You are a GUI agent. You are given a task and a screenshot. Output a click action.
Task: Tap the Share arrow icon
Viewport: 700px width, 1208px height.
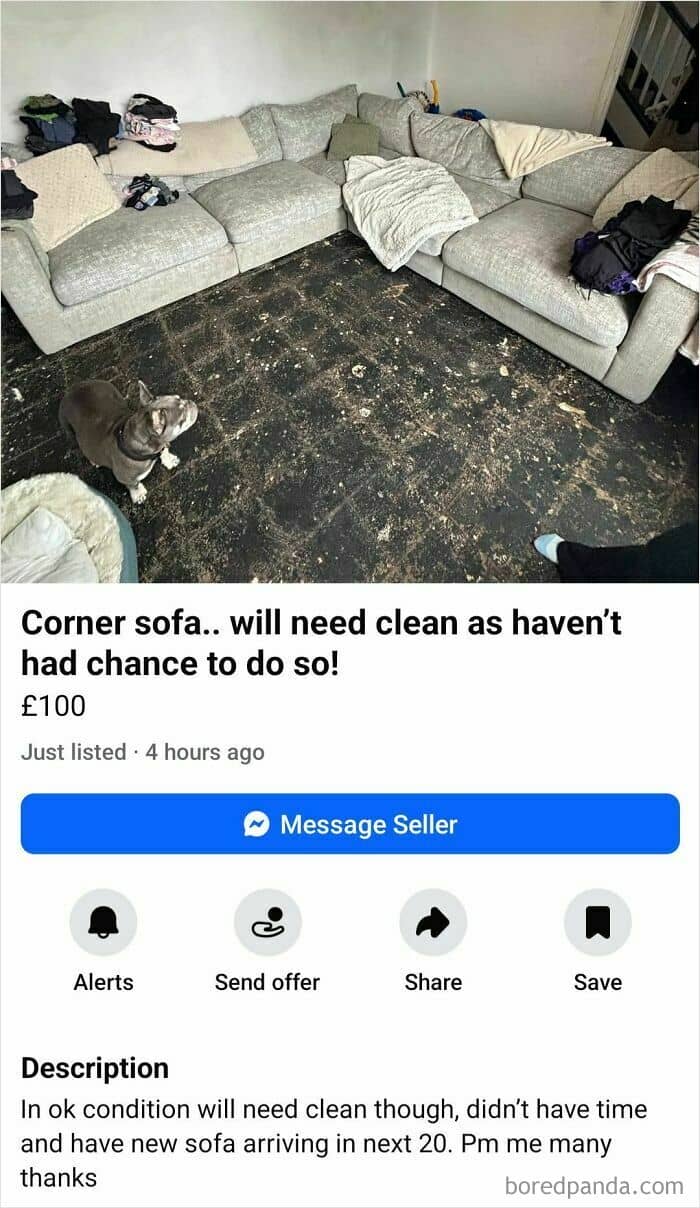point(433,922)
